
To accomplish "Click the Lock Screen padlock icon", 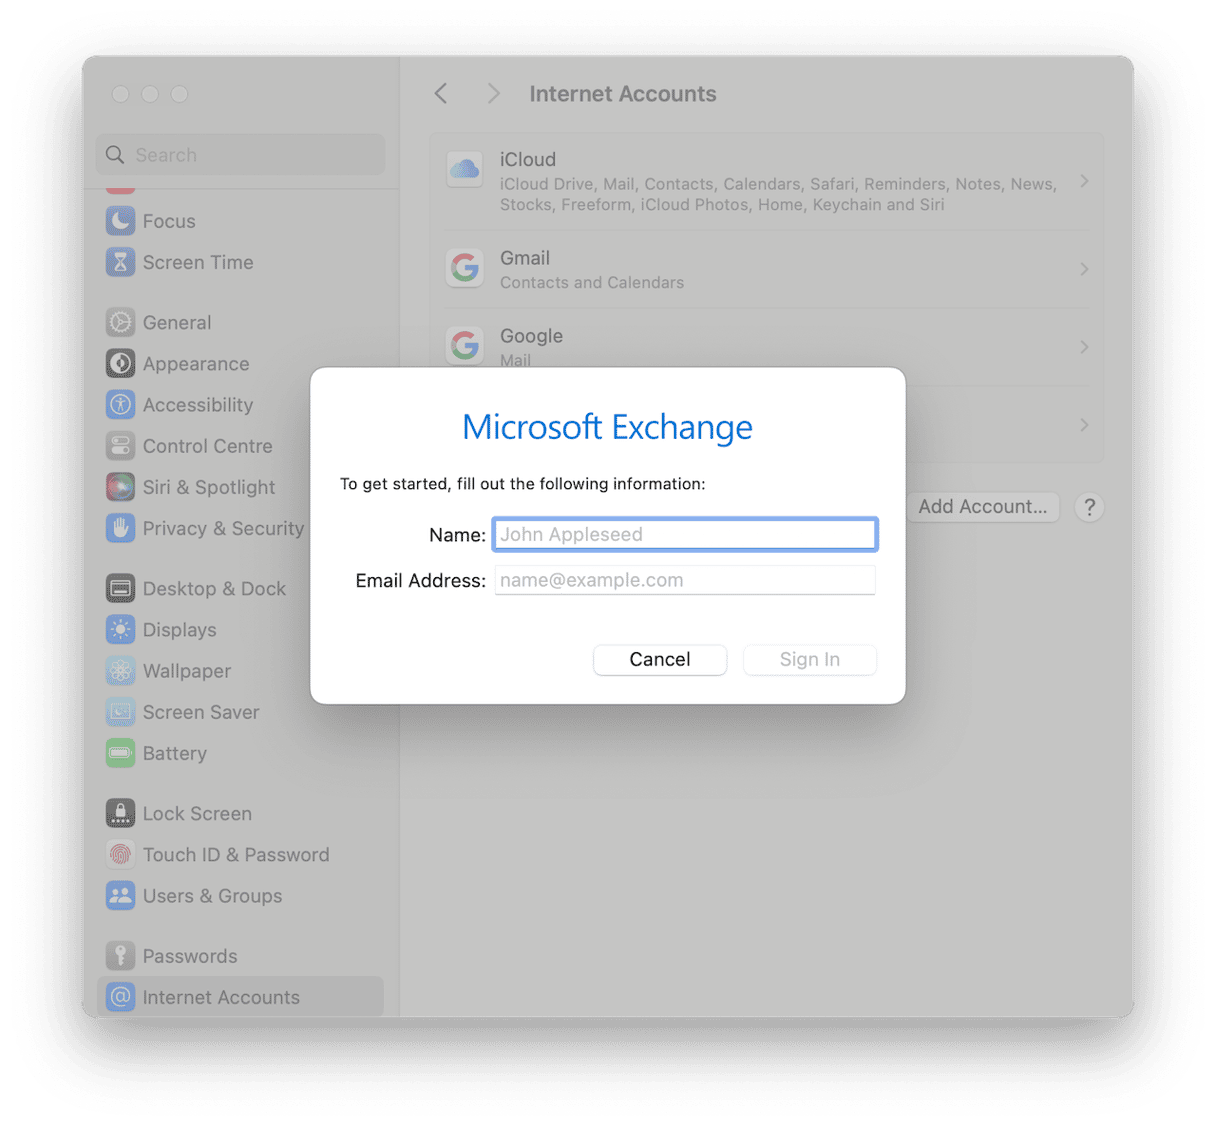I will (120, 813).
